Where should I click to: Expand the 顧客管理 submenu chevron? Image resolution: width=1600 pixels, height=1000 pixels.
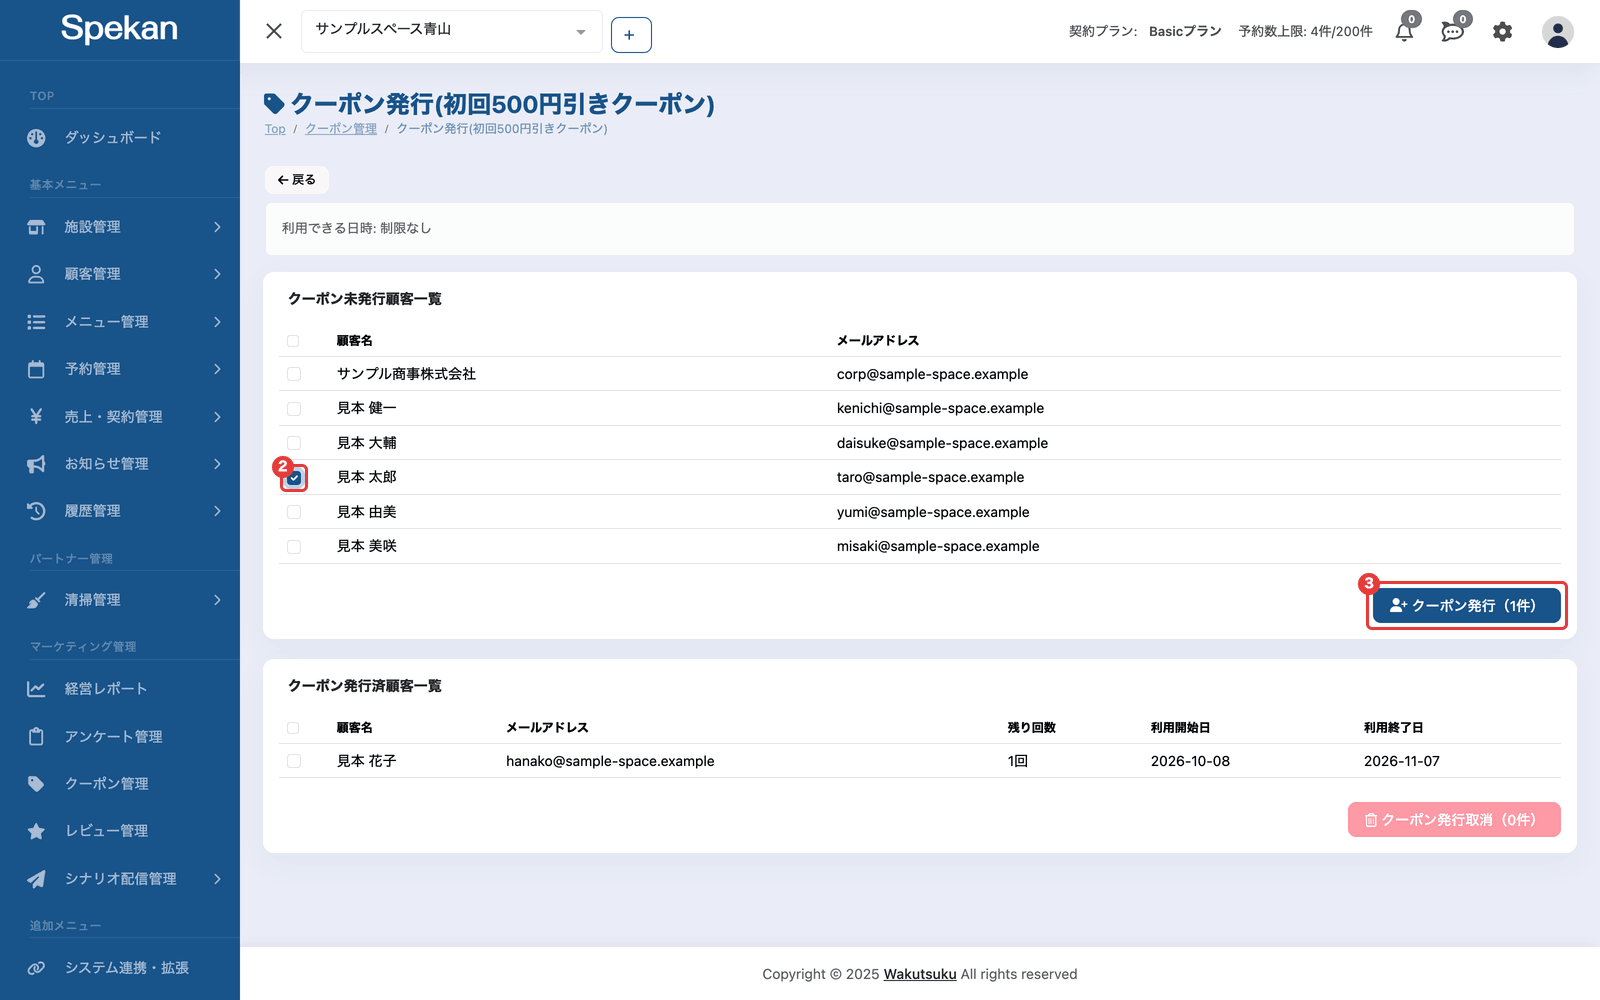click(217, 274)
